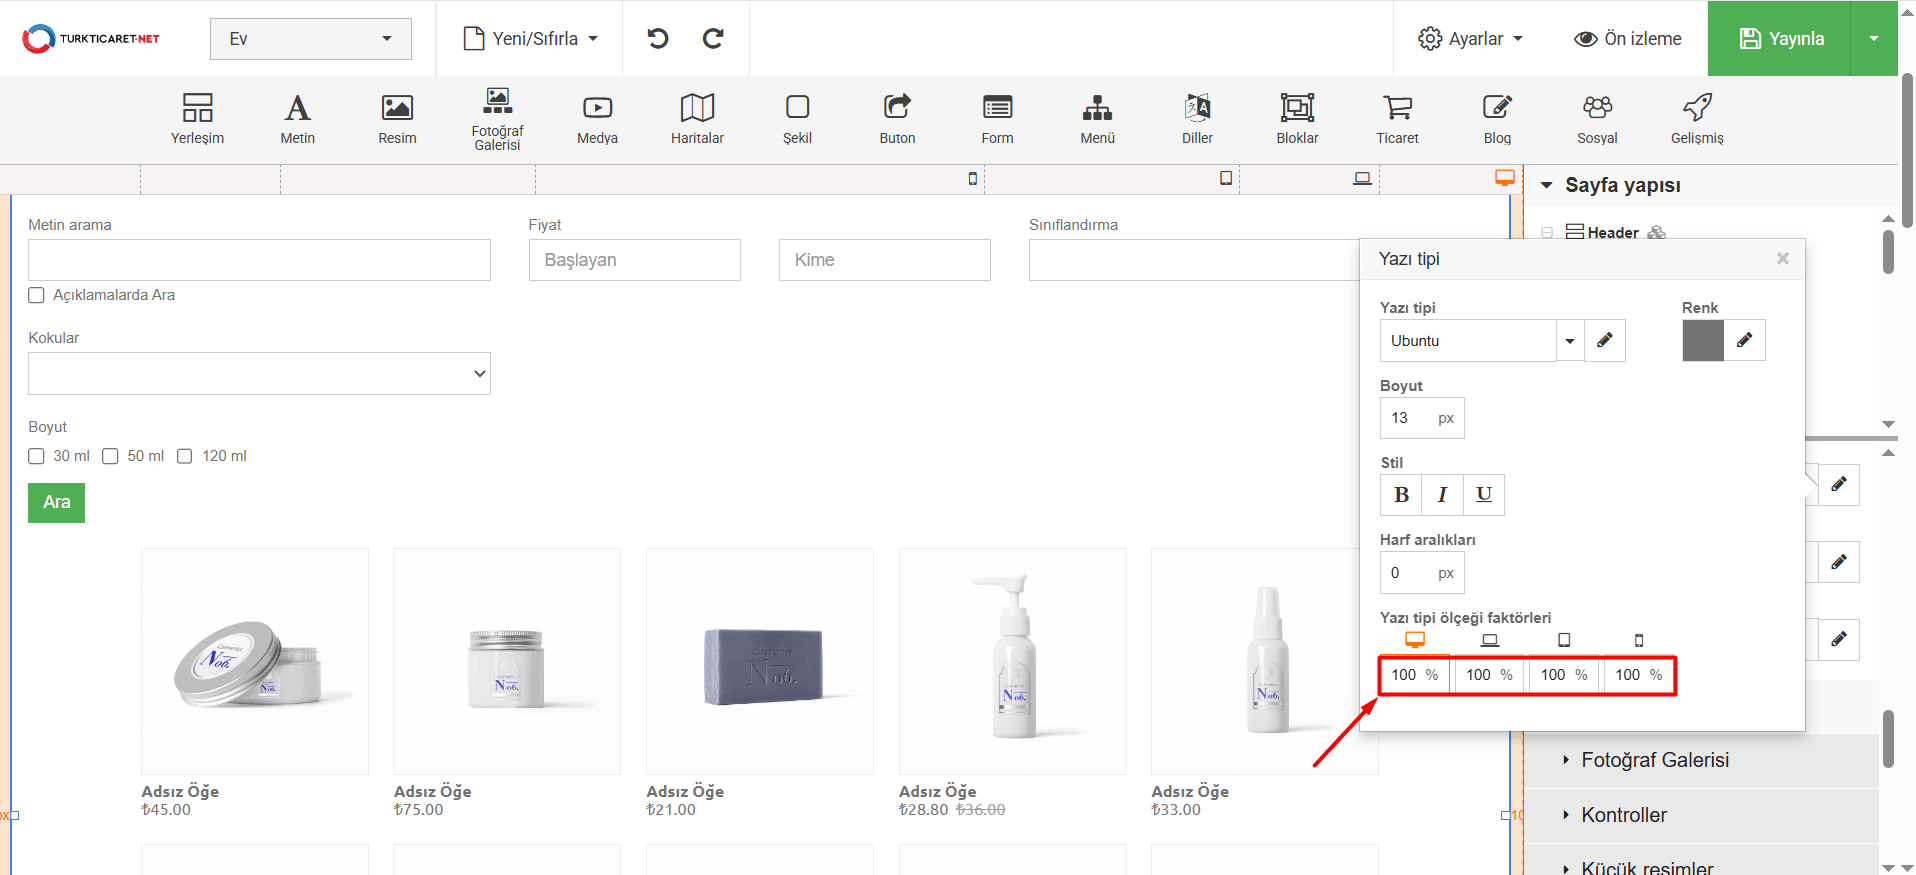Click the redo arrow icon
1916x875 pixels.
coord(713,39)
